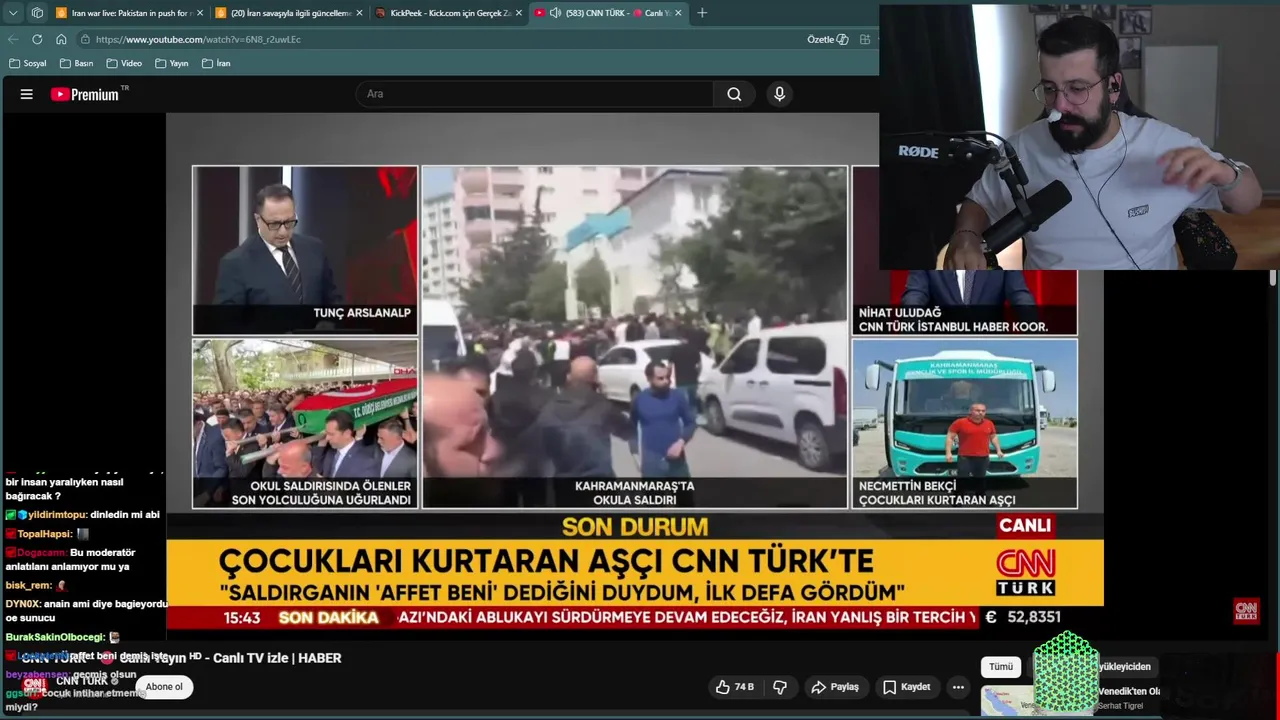
Task: Go back with browser back arrow
Action: (13, 39)
